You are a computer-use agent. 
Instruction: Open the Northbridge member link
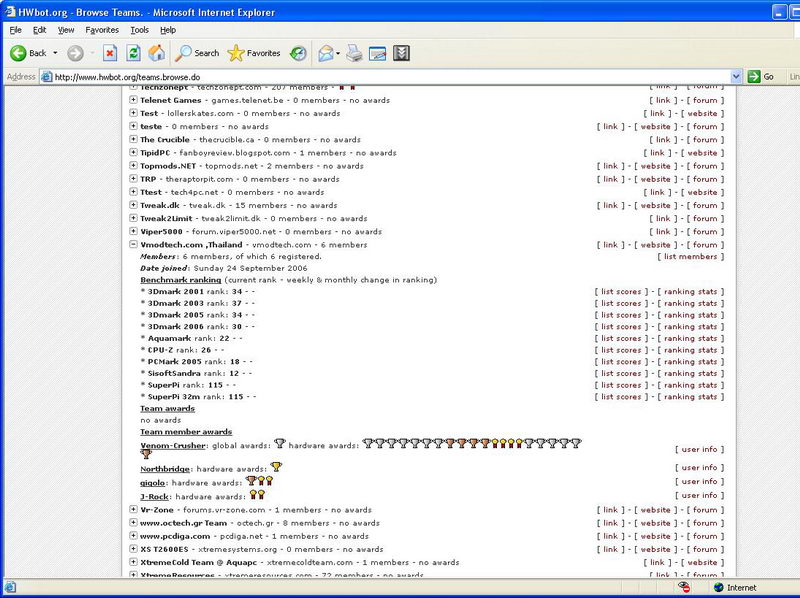165,469
